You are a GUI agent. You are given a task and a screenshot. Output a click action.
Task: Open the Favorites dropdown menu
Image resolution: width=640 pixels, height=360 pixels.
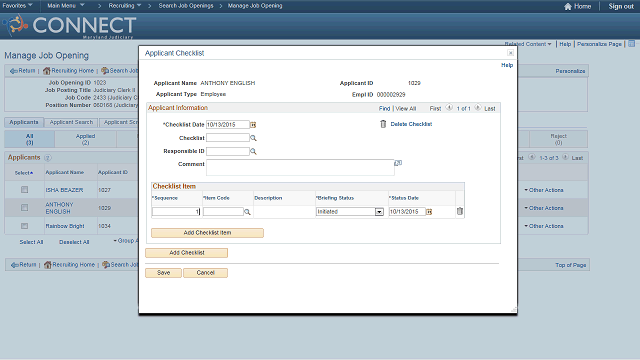pyautogui.click(x=17, y=6)
